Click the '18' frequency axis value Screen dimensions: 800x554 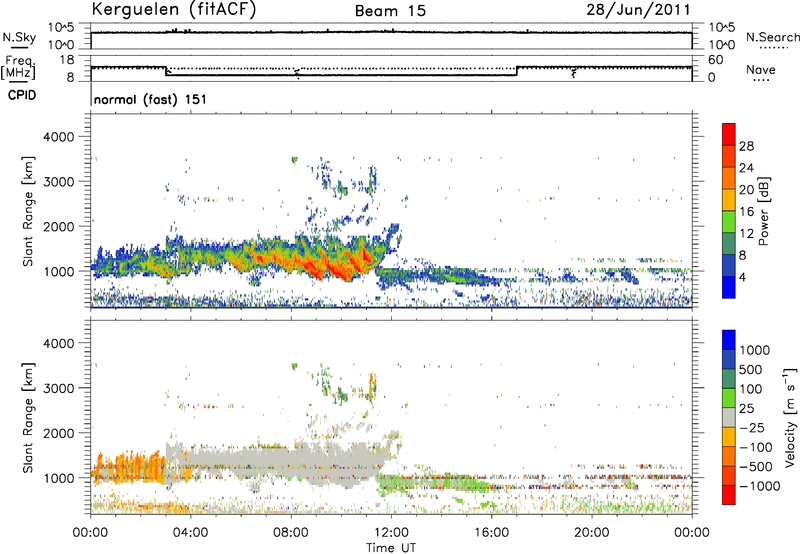67,59
